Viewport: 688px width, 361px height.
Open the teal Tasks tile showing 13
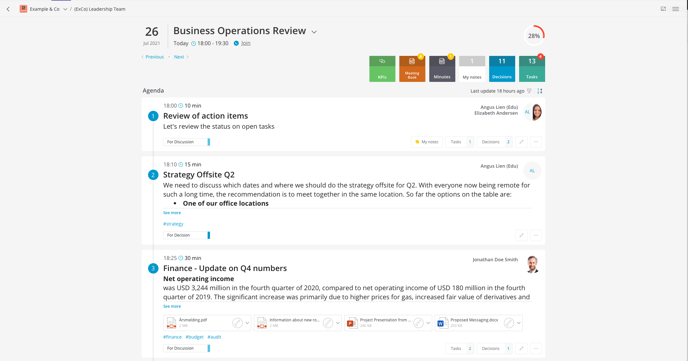click(532, 68)
